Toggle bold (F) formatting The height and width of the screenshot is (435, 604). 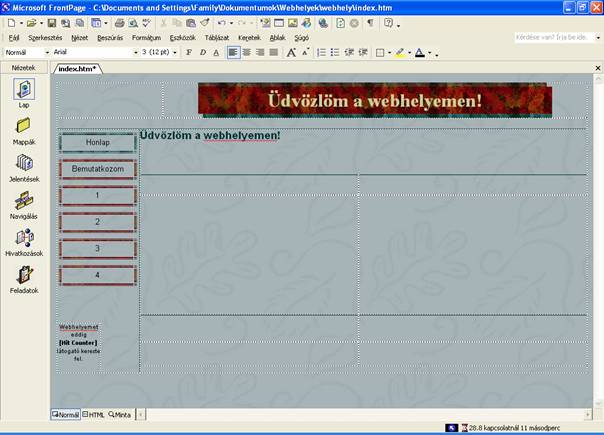tap(189, 52)
